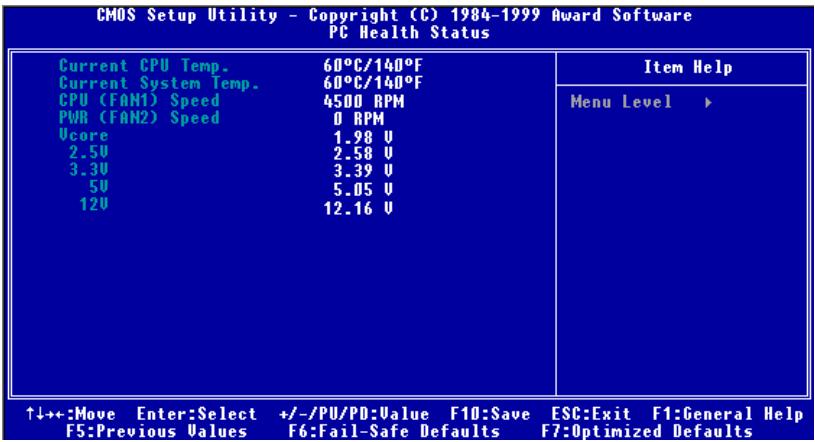815x442 pixels.
Task: Click the CPU temperature value in the first row
Action: pos(373,66)
